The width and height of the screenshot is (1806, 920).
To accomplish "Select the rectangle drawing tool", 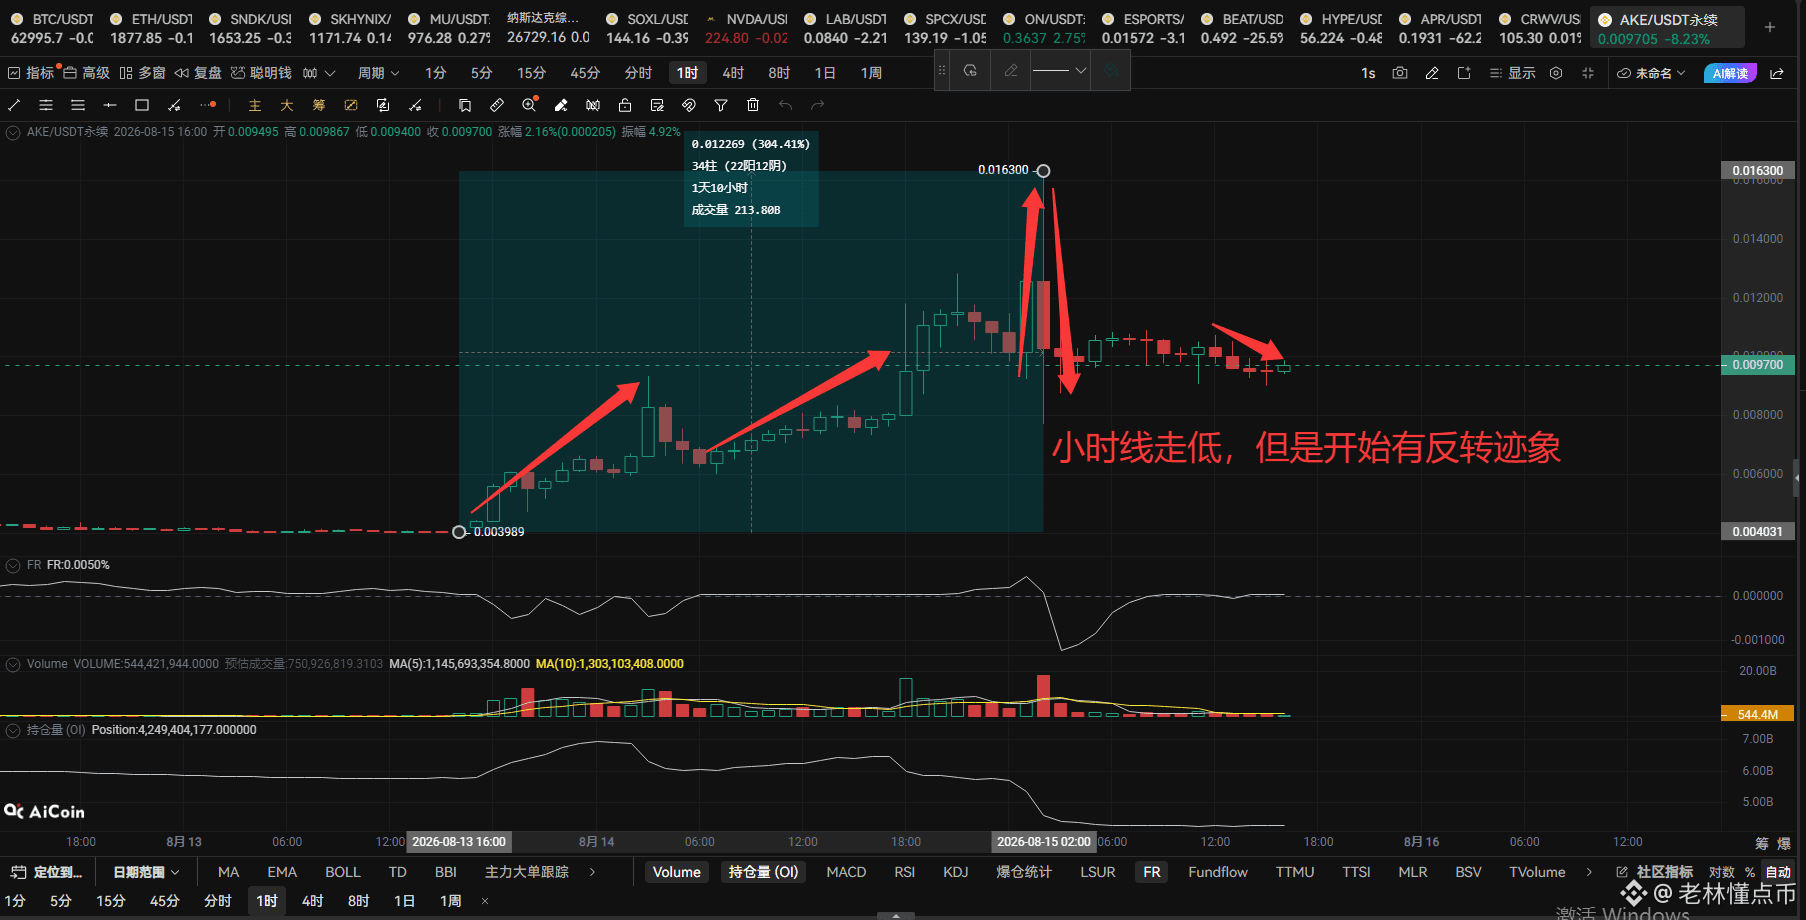I will click(142, 105).
